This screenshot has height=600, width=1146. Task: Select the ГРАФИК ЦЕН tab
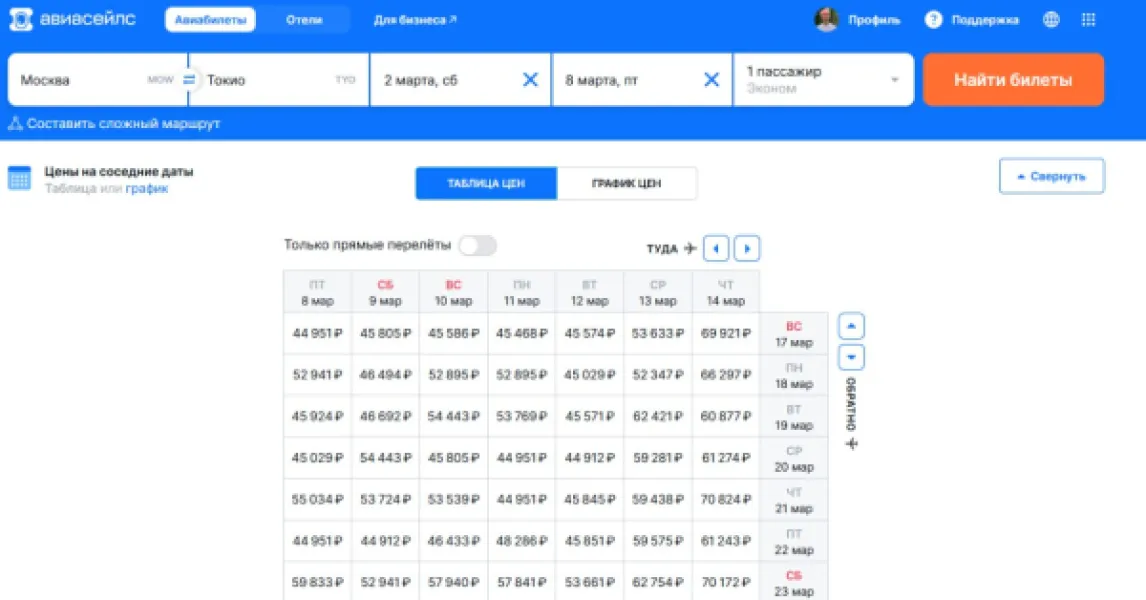coord(626,183)
